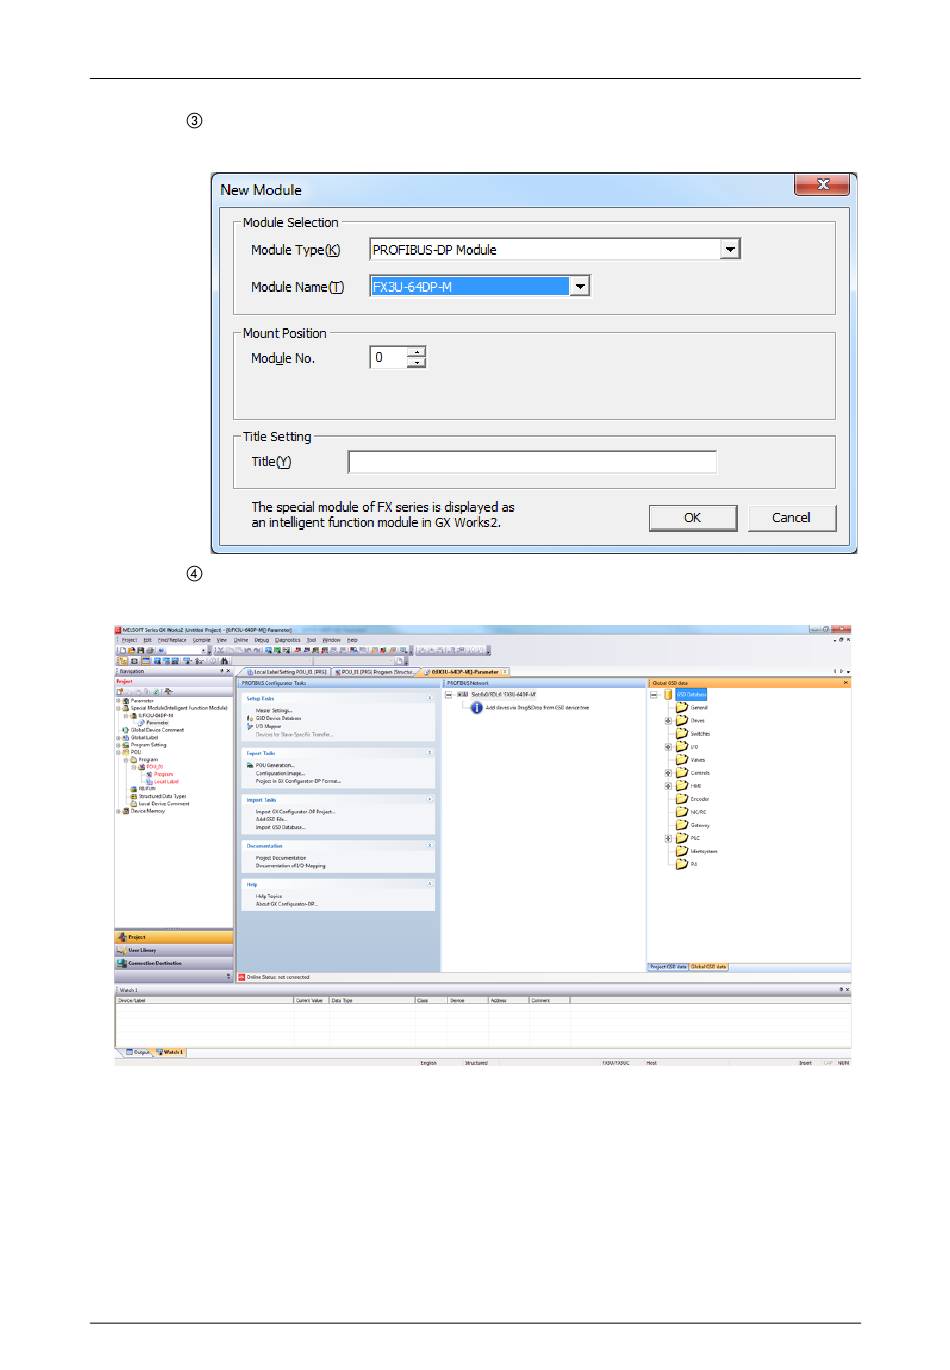The height and width of the screenshot is (1370, 950).
Task: Click the Add GSD File link
Action: point(270,819)
